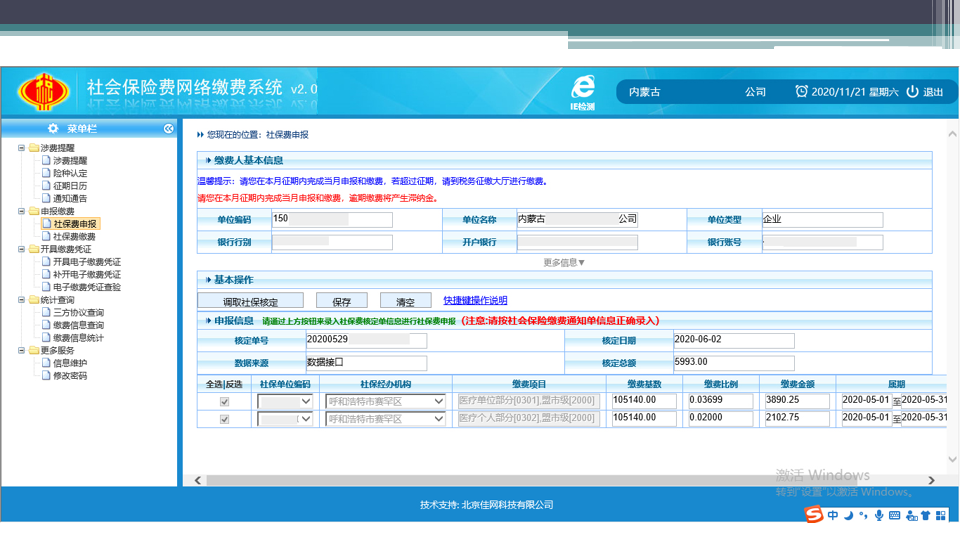
Task: Click the page icon beside 修改密码
Action: click(x=46, y=375)
